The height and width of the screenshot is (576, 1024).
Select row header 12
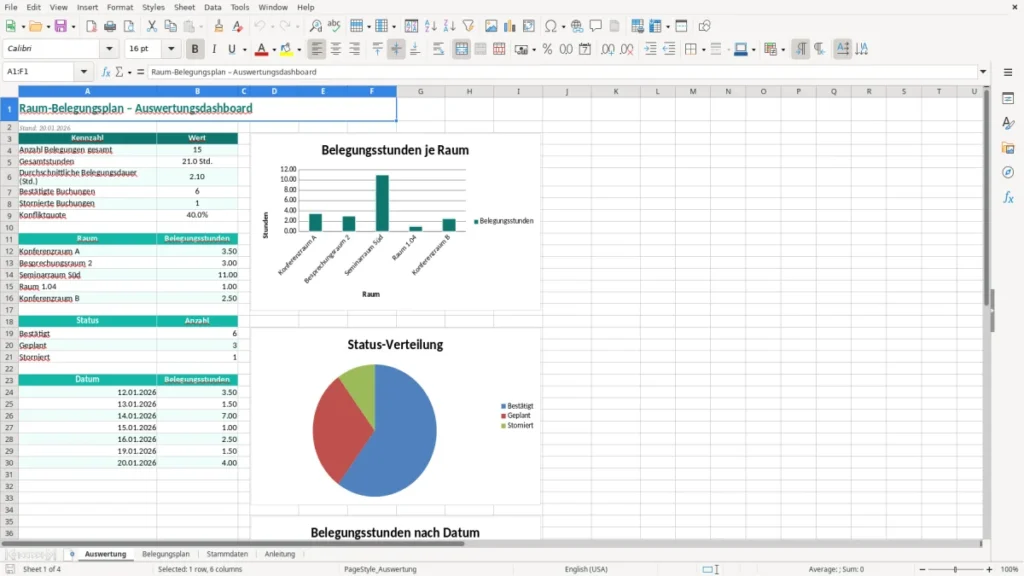click(x=9, y=251)
